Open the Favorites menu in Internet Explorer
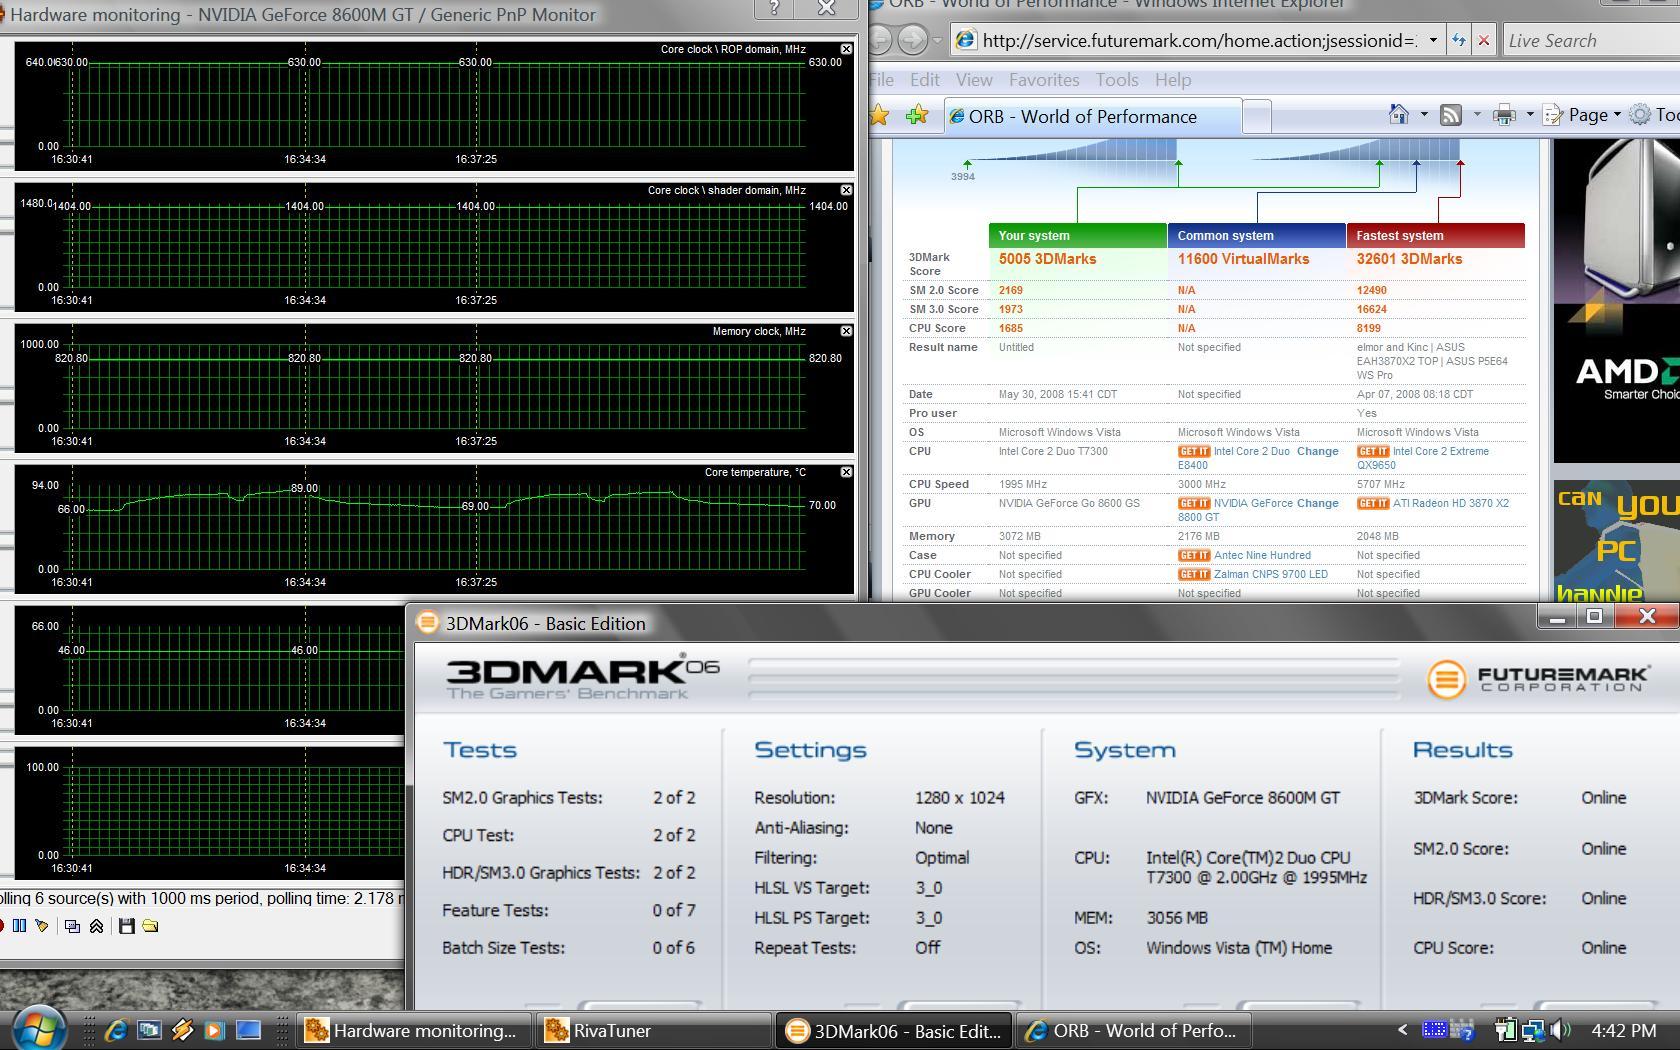Image resolution: width=1680 pixels, height=1050 pixels. (x=1043, y=80)
